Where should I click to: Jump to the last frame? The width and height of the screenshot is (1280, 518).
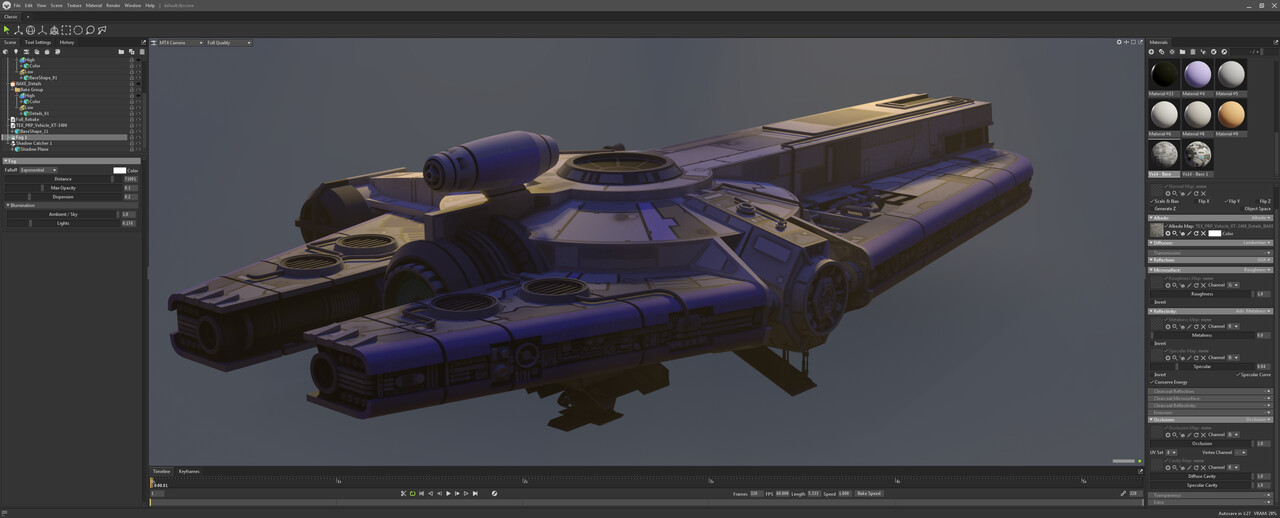[475, 493]
